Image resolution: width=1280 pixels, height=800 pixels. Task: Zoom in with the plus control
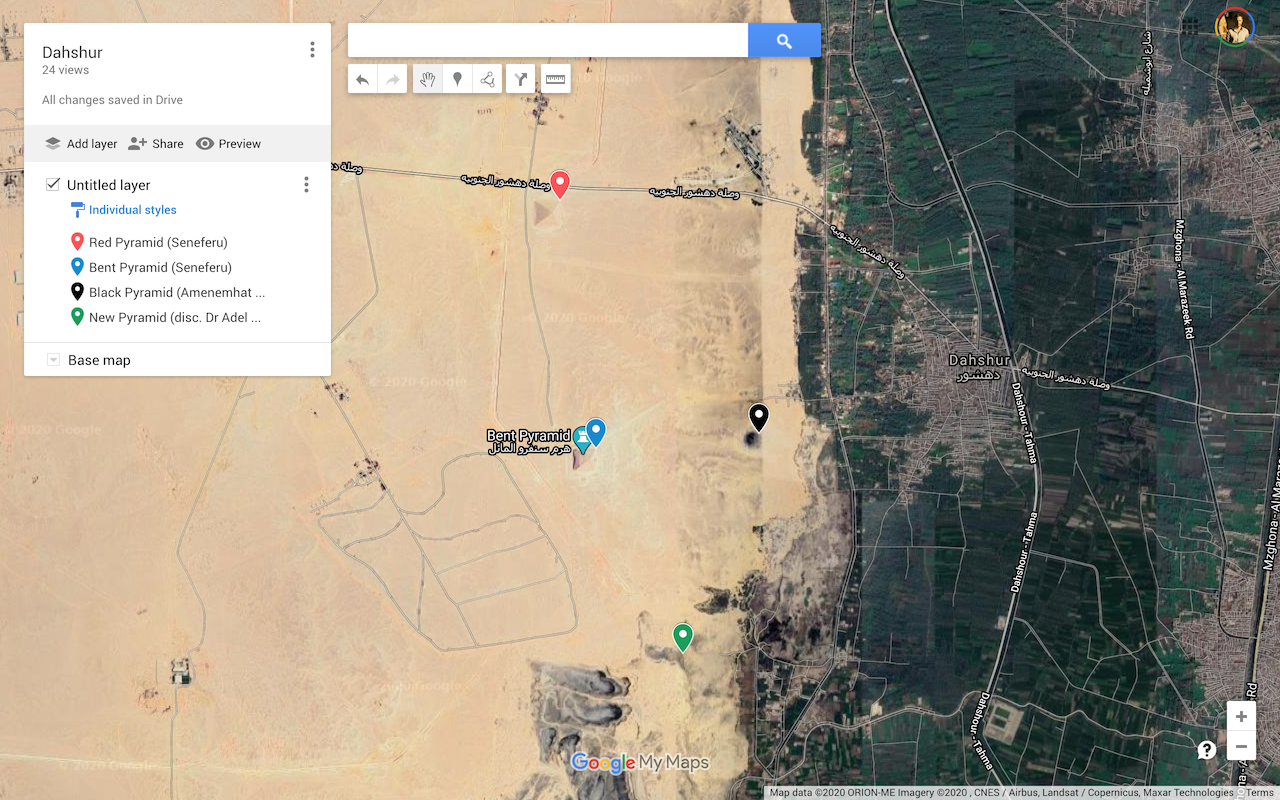pyautogui.click(x=1241, y=716)
